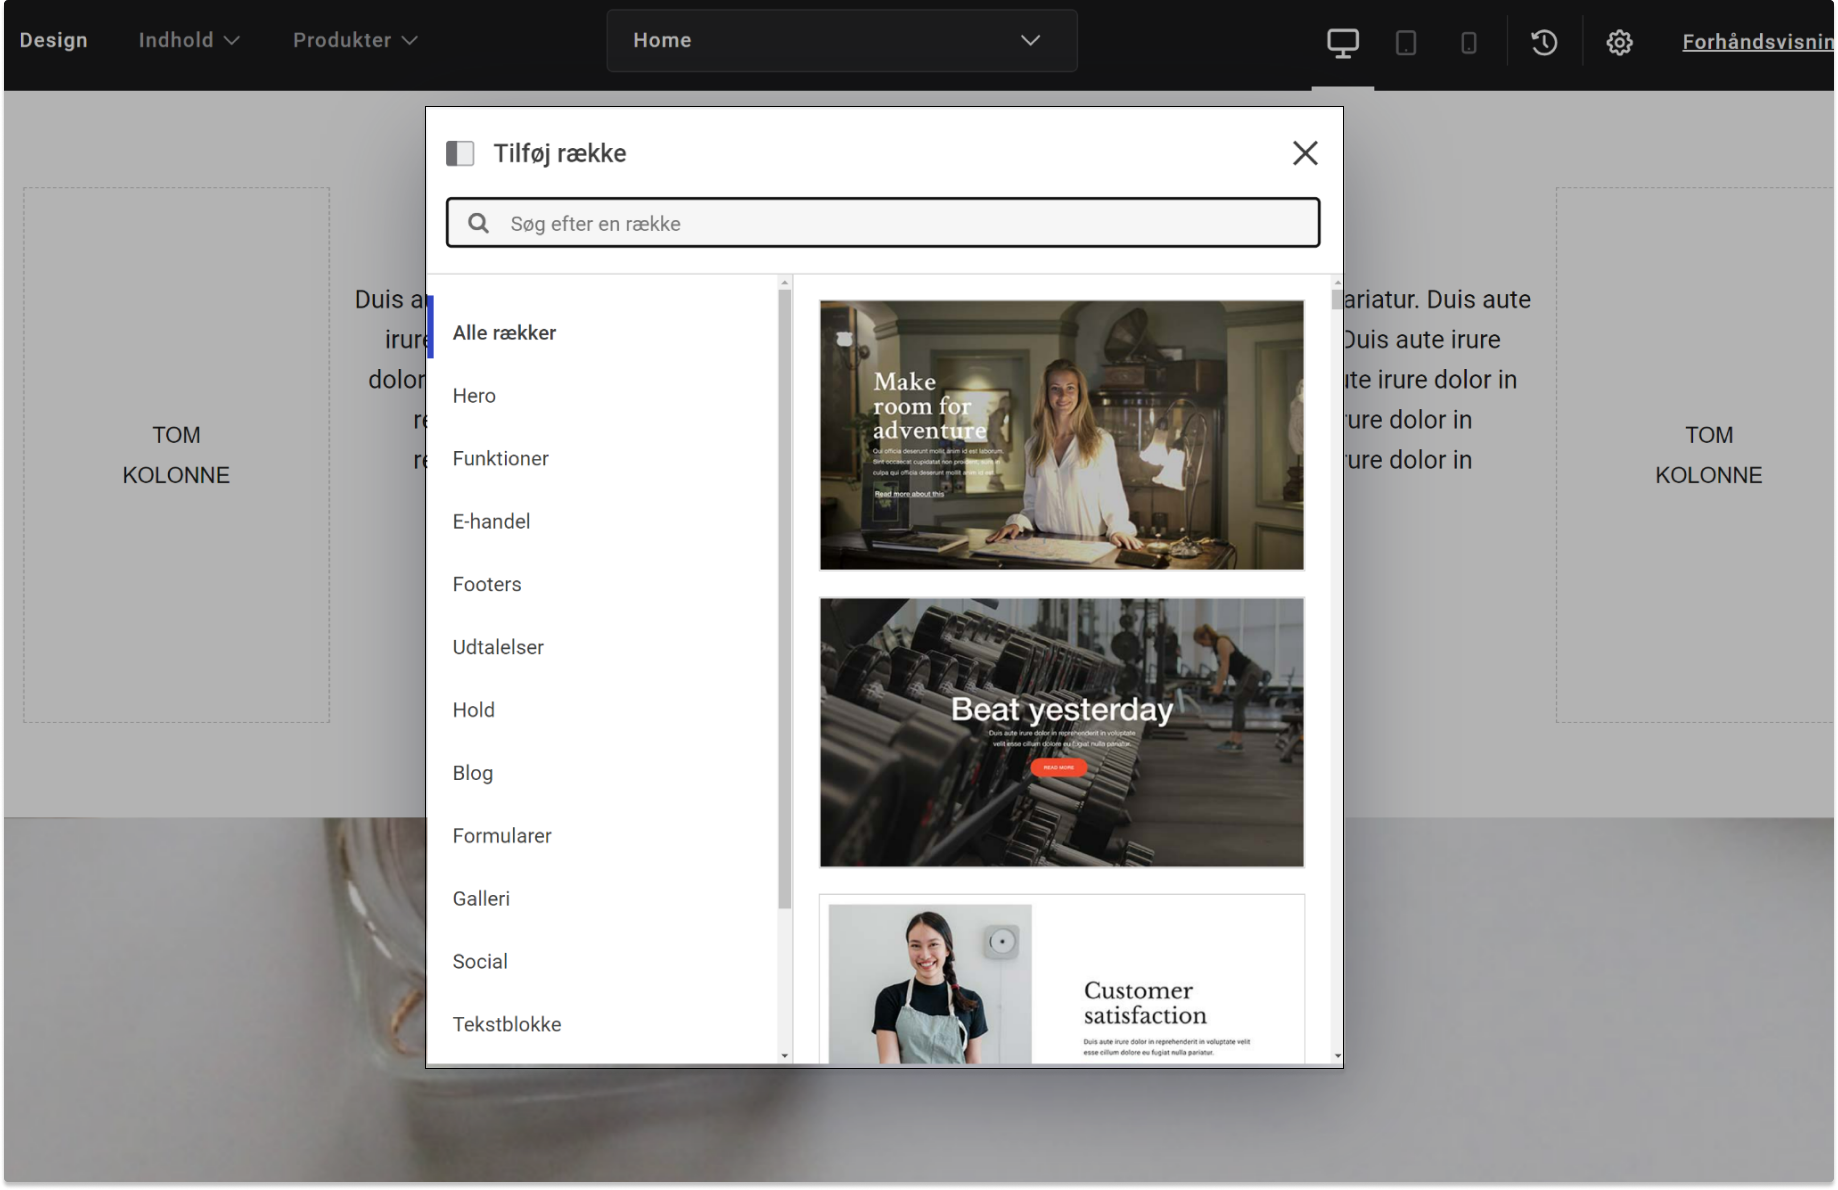
Task: Click the category list scrollbar down arrow
Action: (785, 1056)
